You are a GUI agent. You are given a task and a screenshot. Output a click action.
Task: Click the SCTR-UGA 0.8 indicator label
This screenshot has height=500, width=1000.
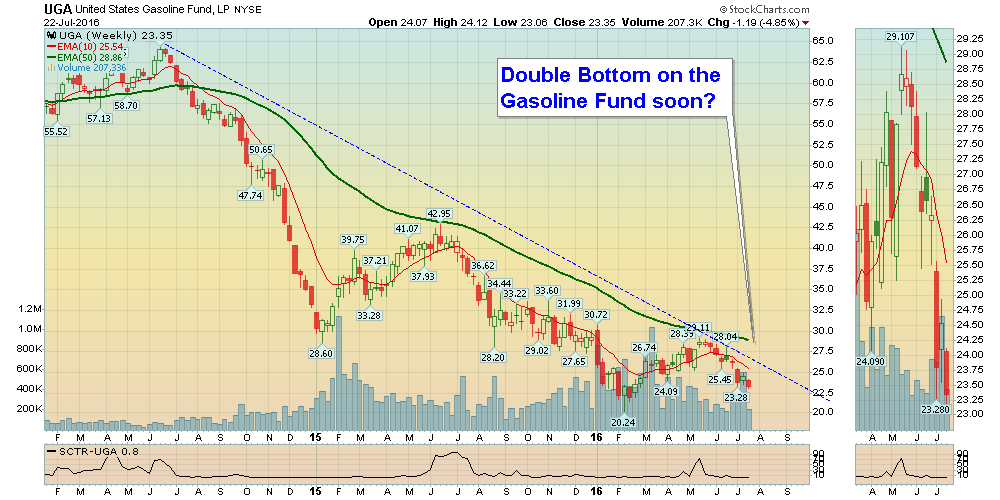[94, 452]
